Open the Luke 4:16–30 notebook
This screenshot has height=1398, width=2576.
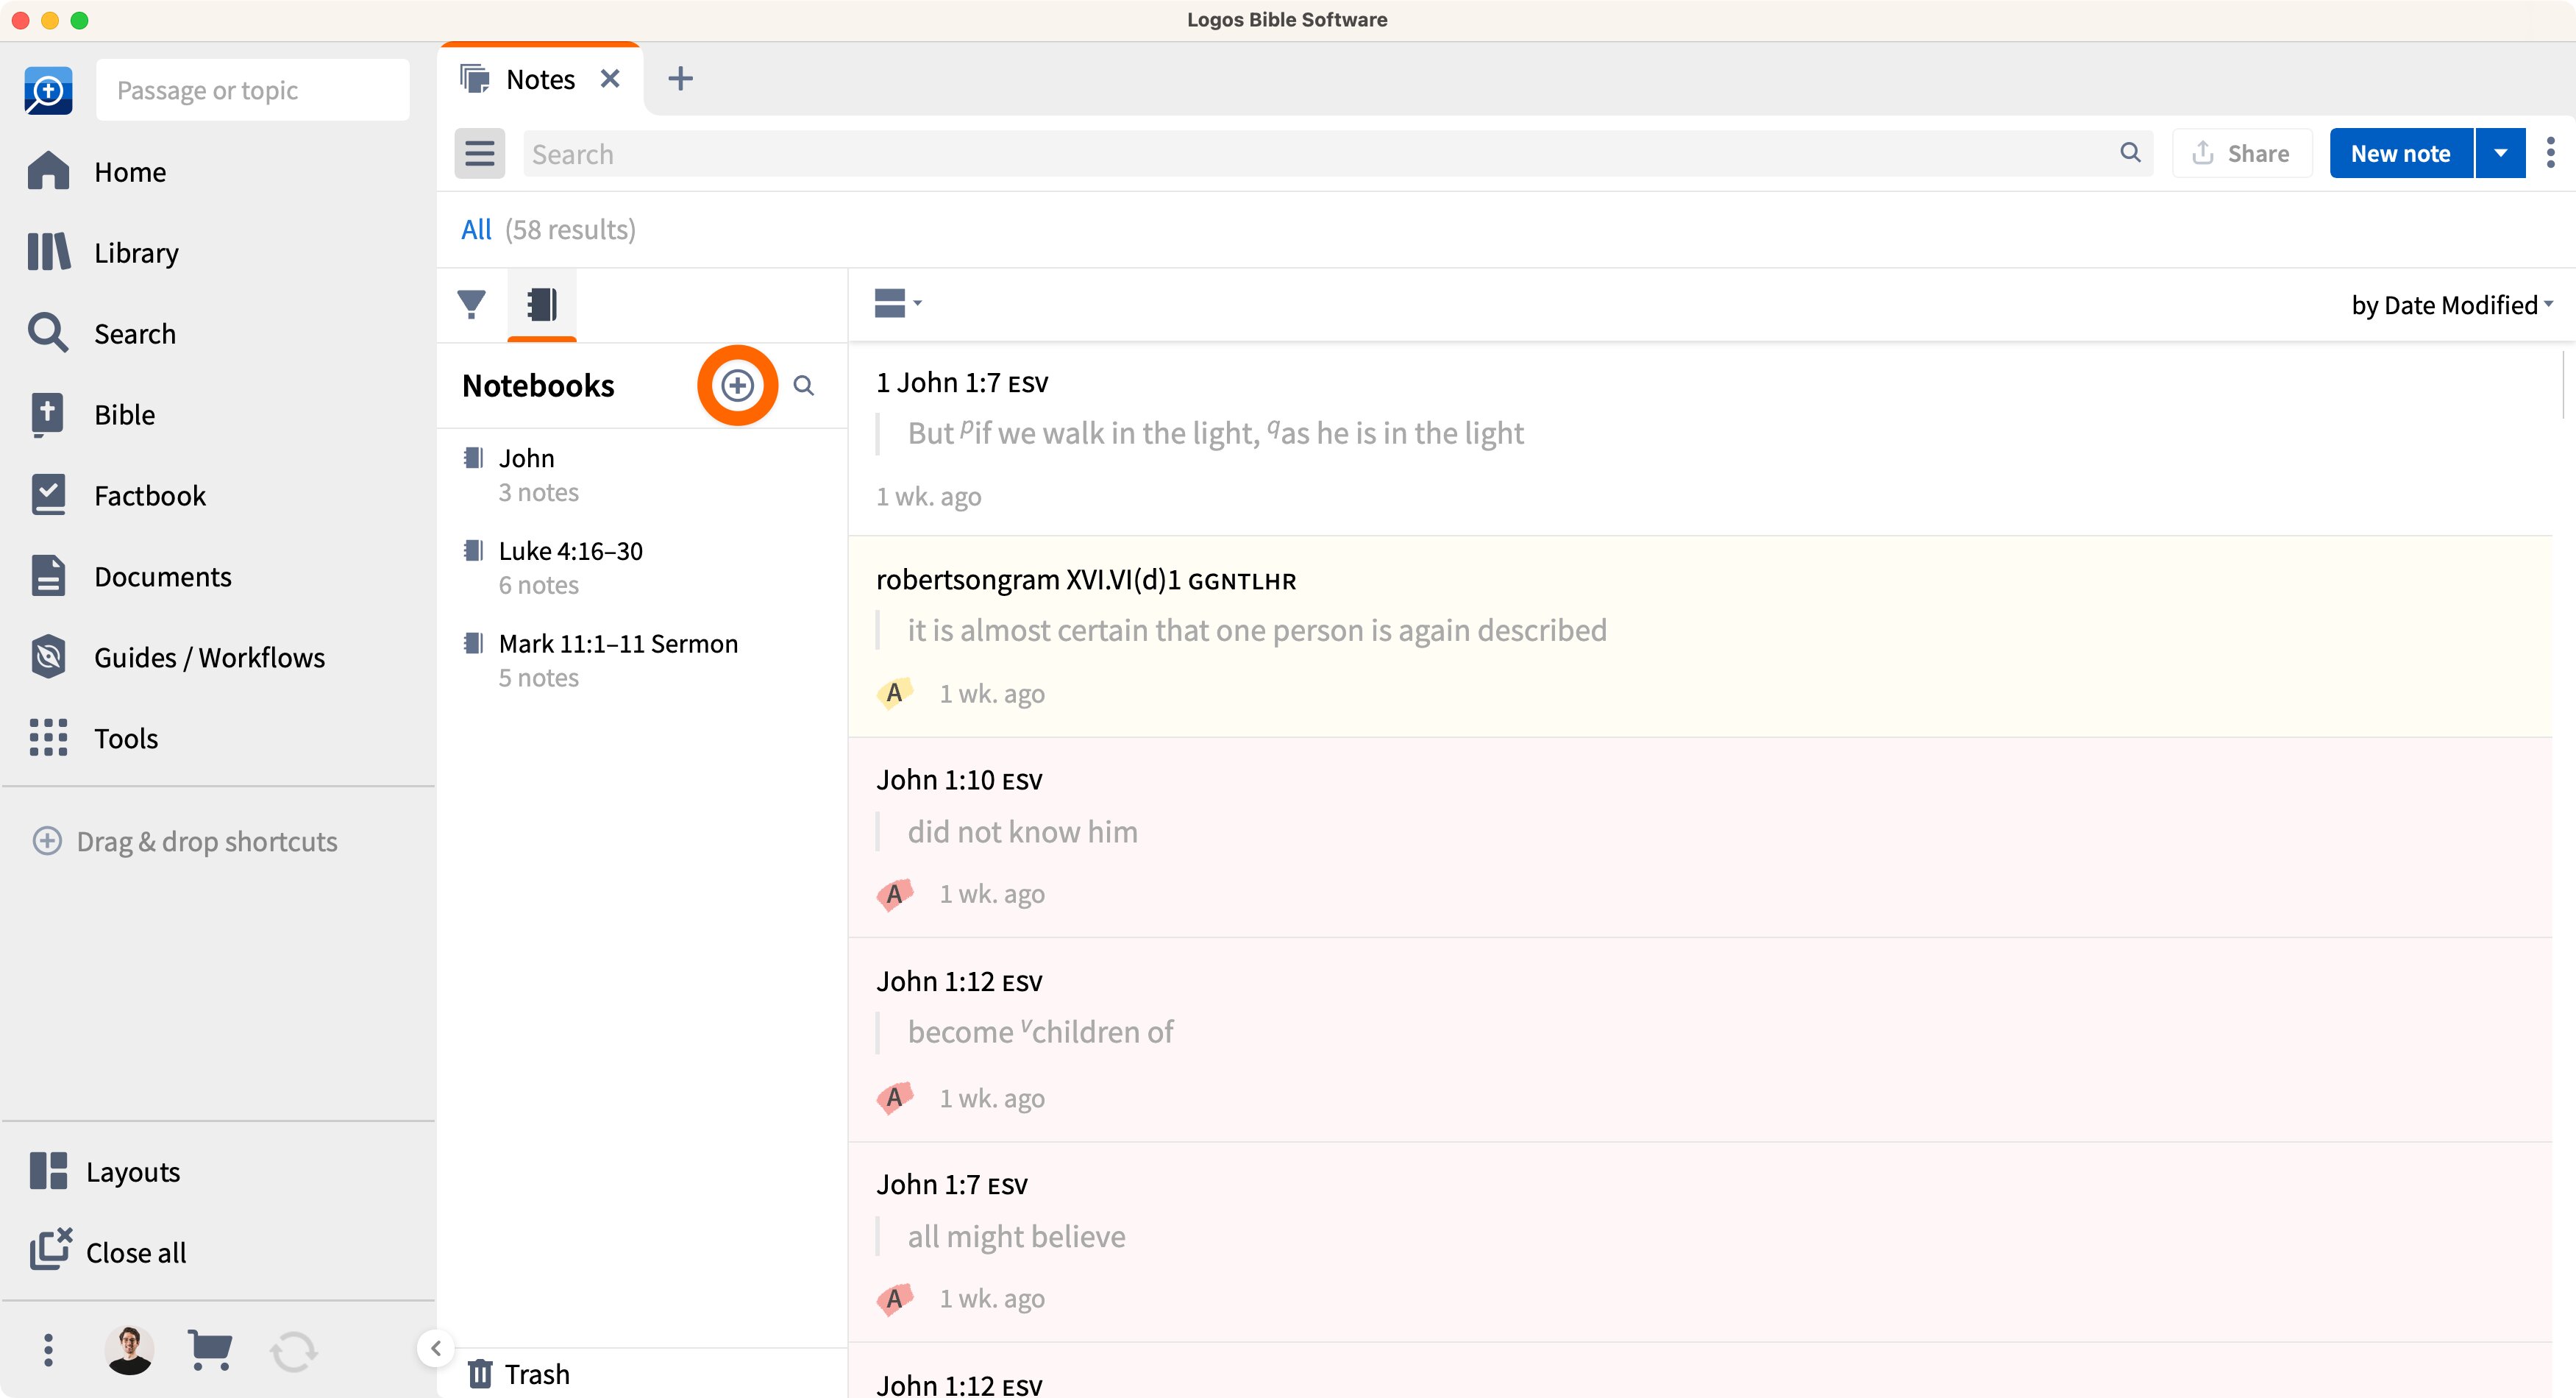tap(642, 568)
